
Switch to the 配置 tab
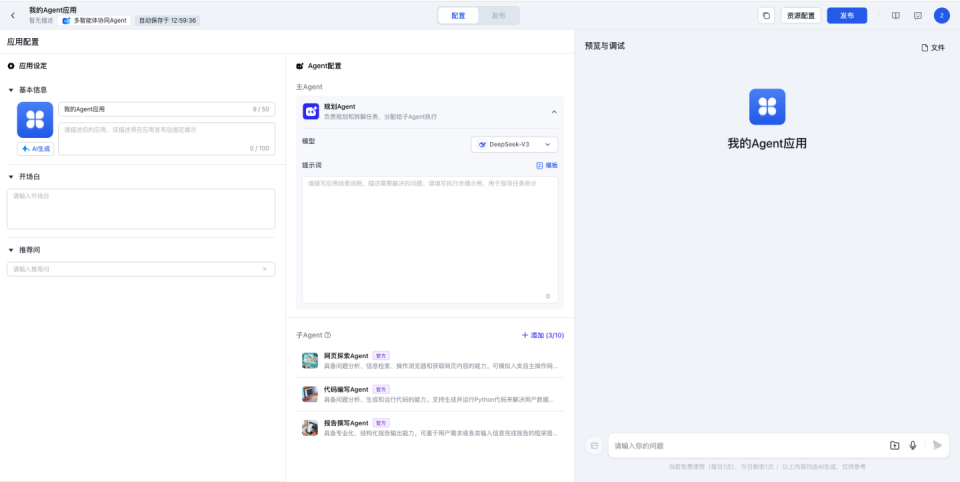458,16
